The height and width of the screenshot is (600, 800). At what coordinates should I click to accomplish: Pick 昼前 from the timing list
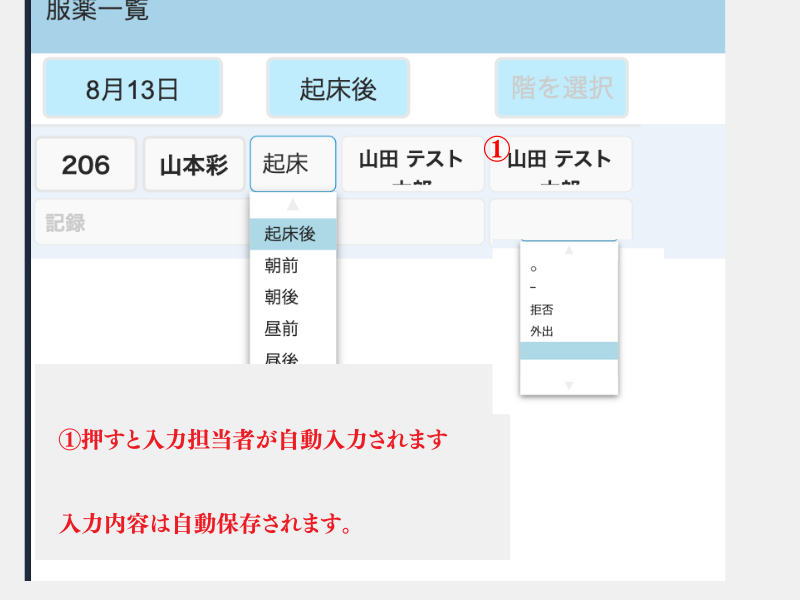pyautogui.click(x=293, y=329)
